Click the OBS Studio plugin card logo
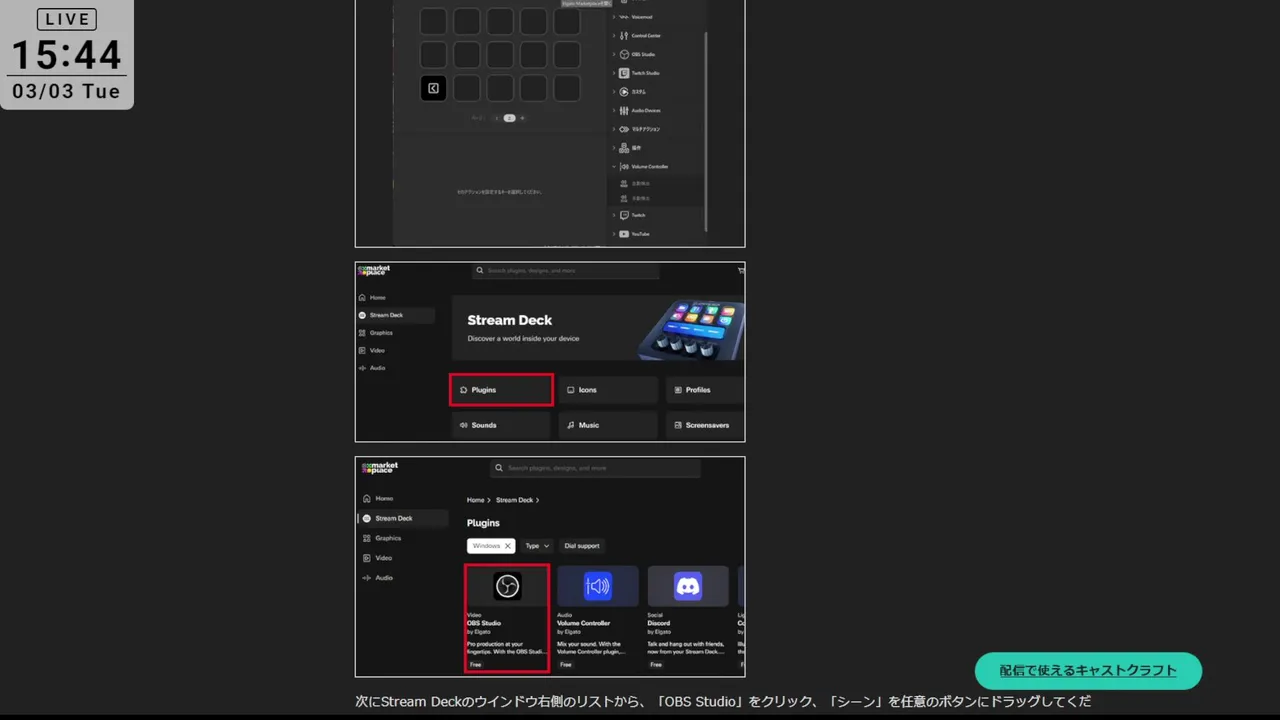This screenshot has height=720, width=1280. [x=507, y=586]
